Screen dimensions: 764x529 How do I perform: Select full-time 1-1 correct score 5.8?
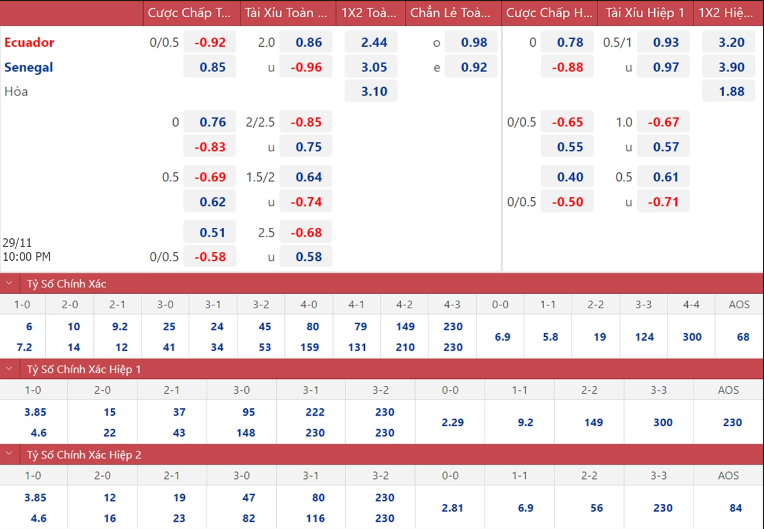point(549,337)
